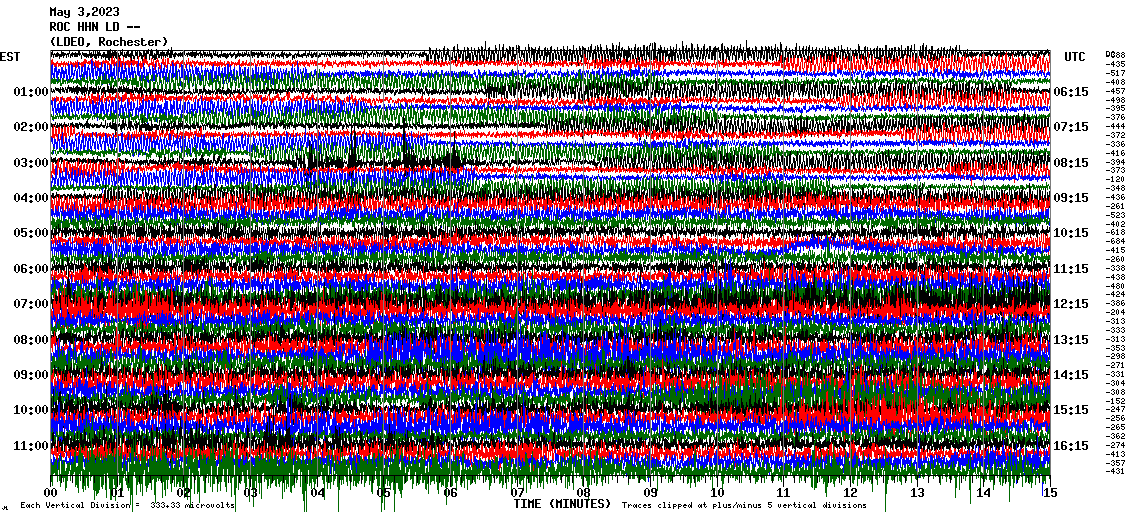
Task: Click the Traces clipped footnote text
Action: click(x=743, y=506)
